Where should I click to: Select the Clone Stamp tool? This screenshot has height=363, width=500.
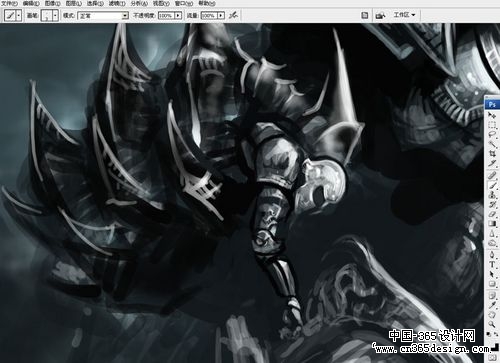[x=492, y=195]
